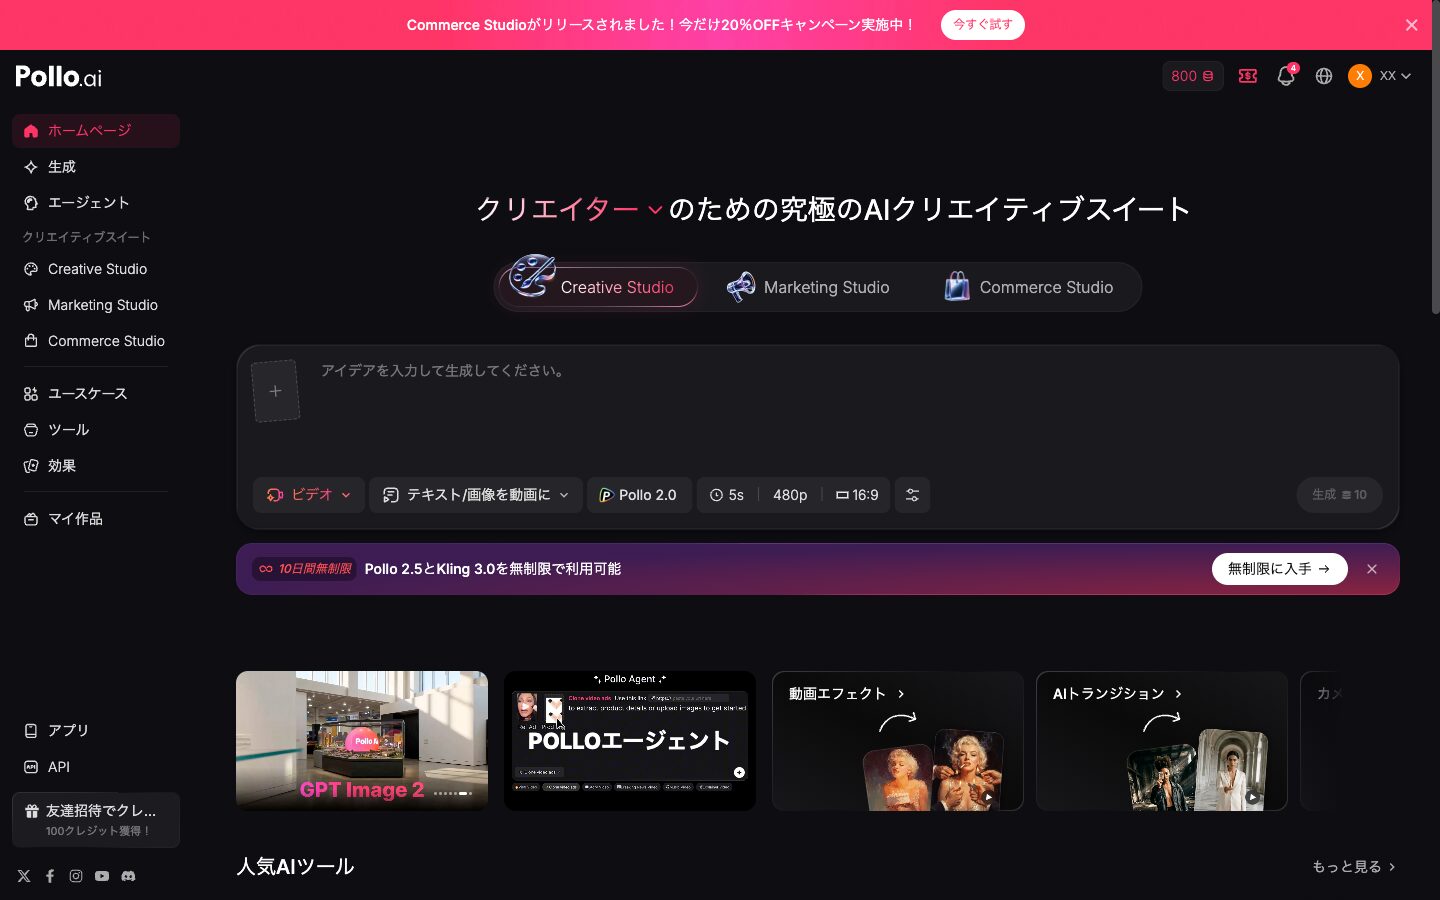The image size is (1440, 900).
Task: Open the X (Twitter) social icon
Action: [24, 876]
